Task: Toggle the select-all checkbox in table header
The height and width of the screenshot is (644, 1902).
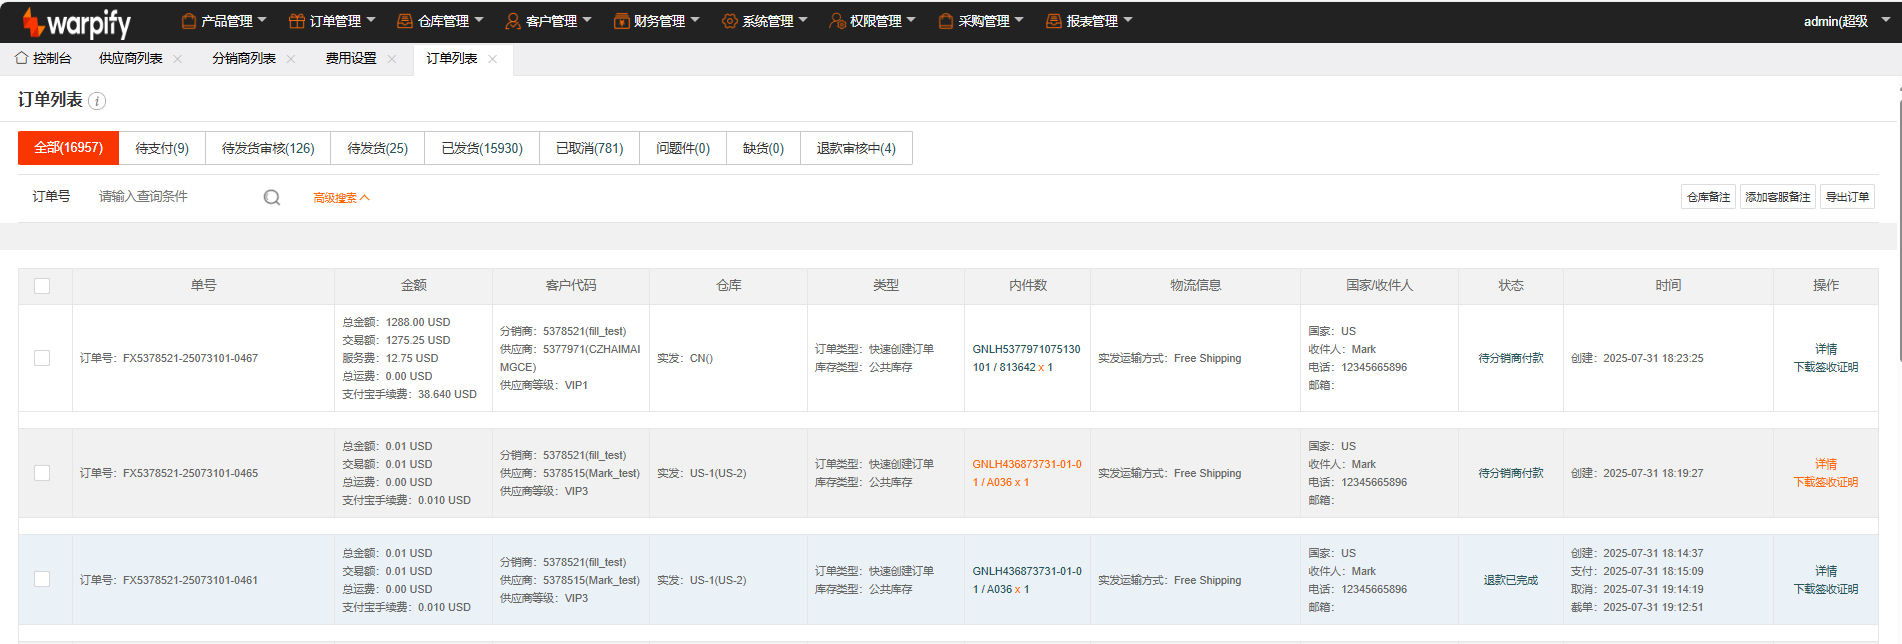Action: click(x=42, y=286)
